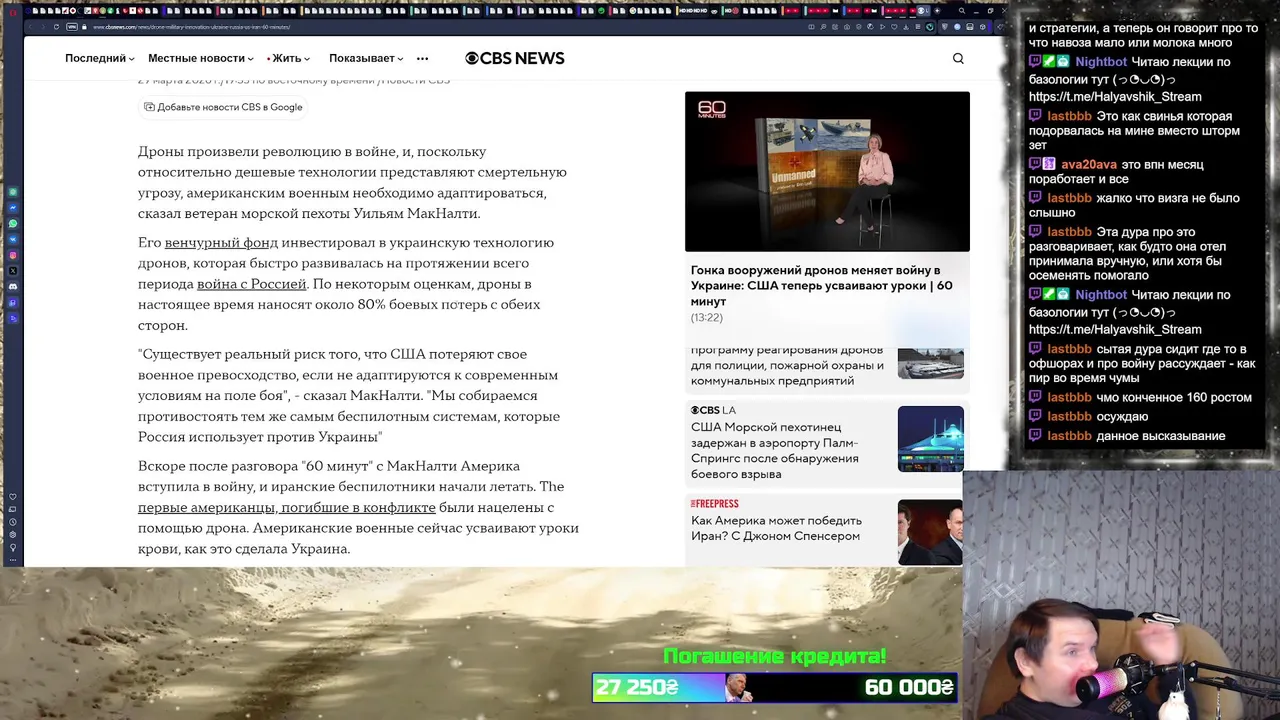This screenshot has height=720, width=1280.
Task: Open X (Twitter) in the browser sidebar
Action: coord(13,271)
